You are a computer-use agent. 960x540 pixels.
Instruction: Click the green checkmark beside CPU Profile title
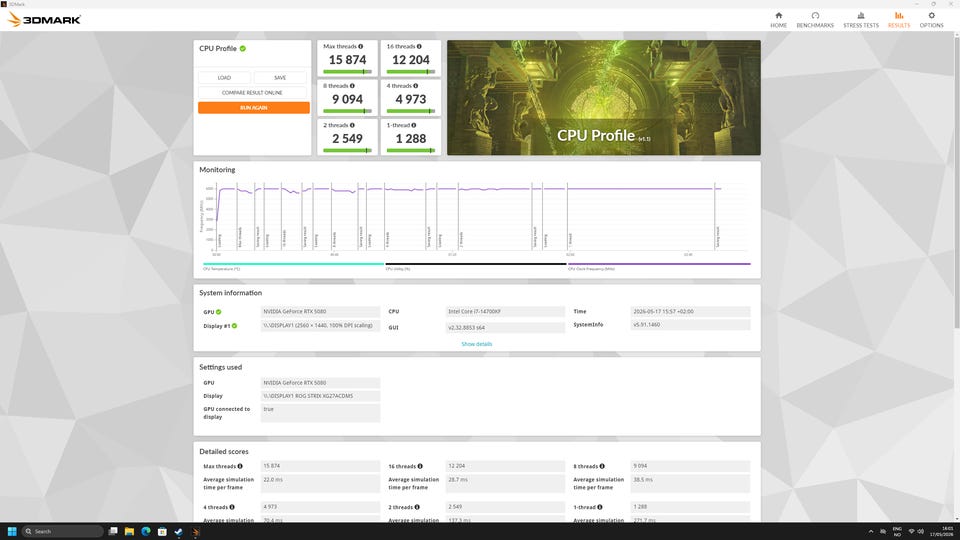point(242,48)
